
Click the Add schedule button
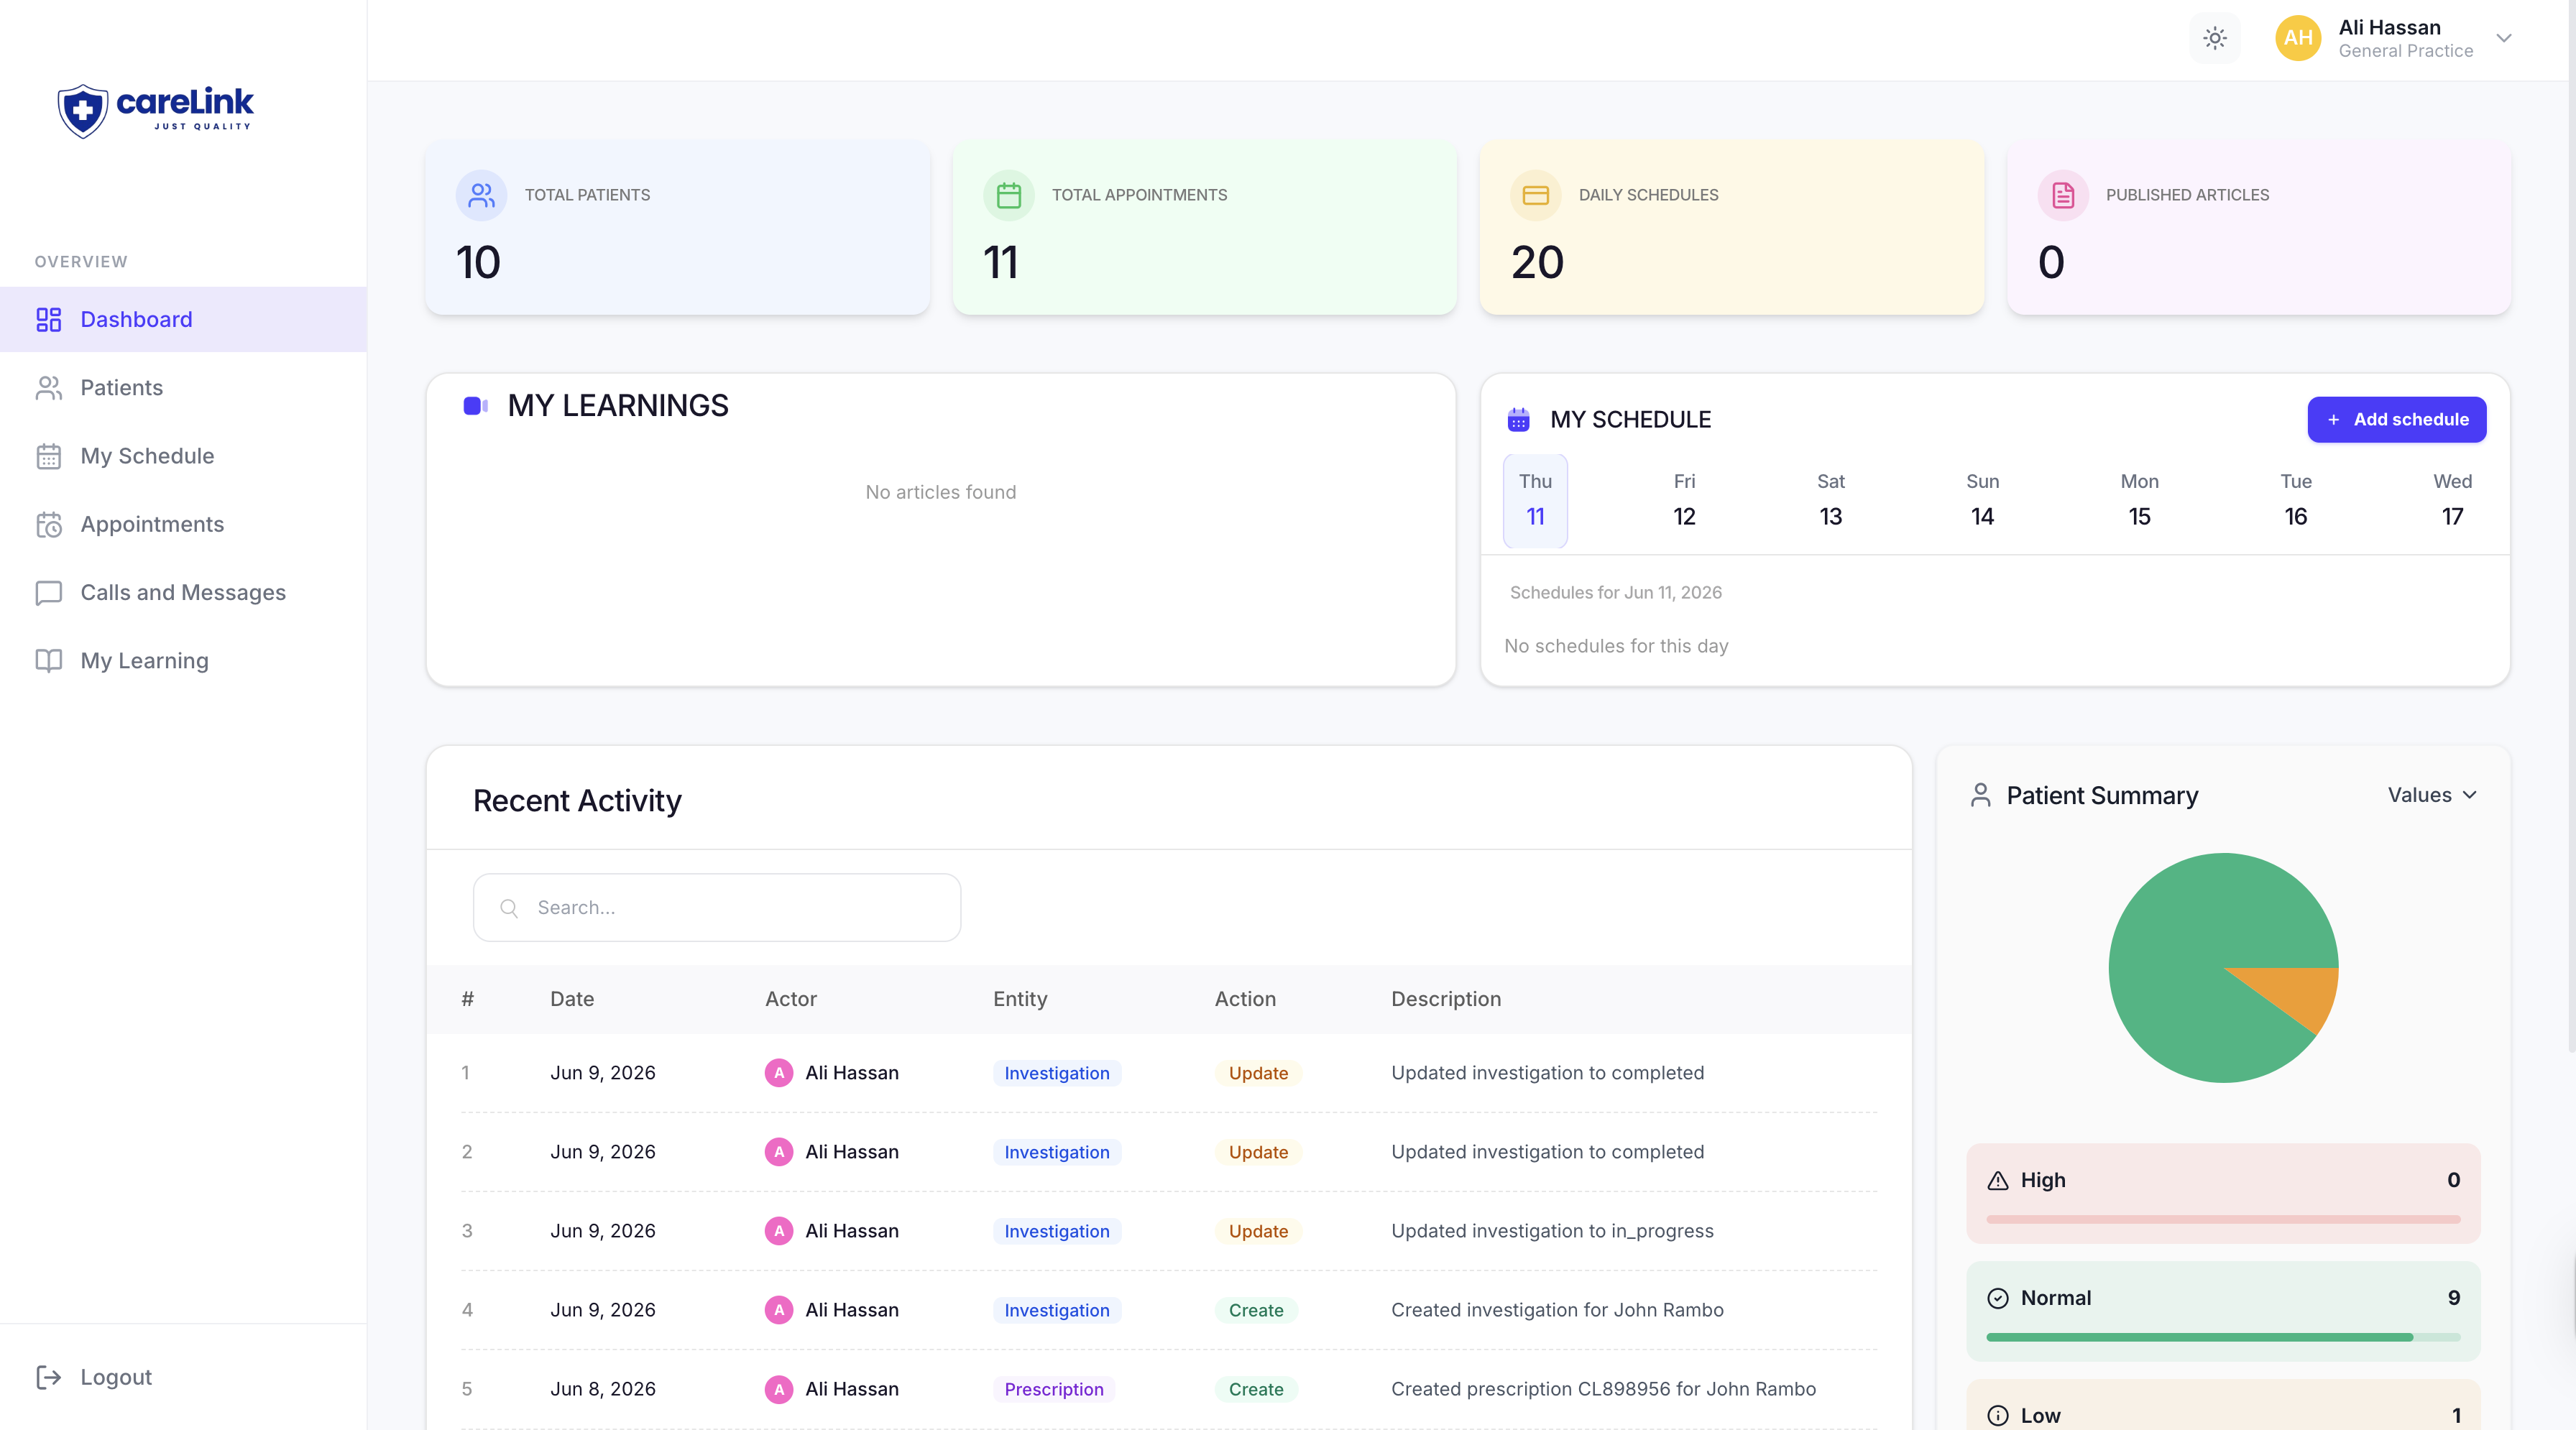[x=2396, y=420]
